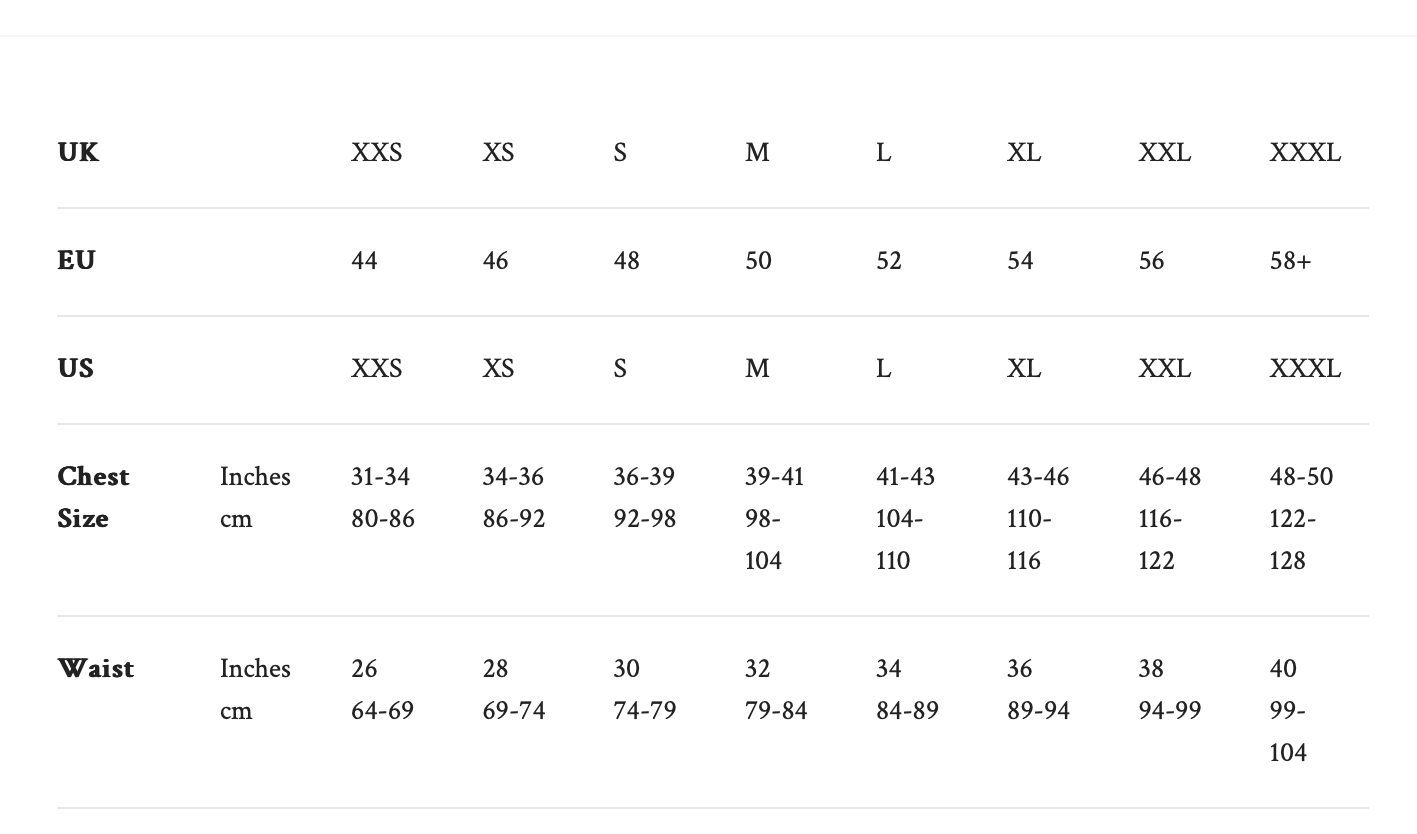Image resolution: width=1417 pixels, height=834 pixels.
Task: Click waist measurement 79-84 cm
Action: coord(776,711)
